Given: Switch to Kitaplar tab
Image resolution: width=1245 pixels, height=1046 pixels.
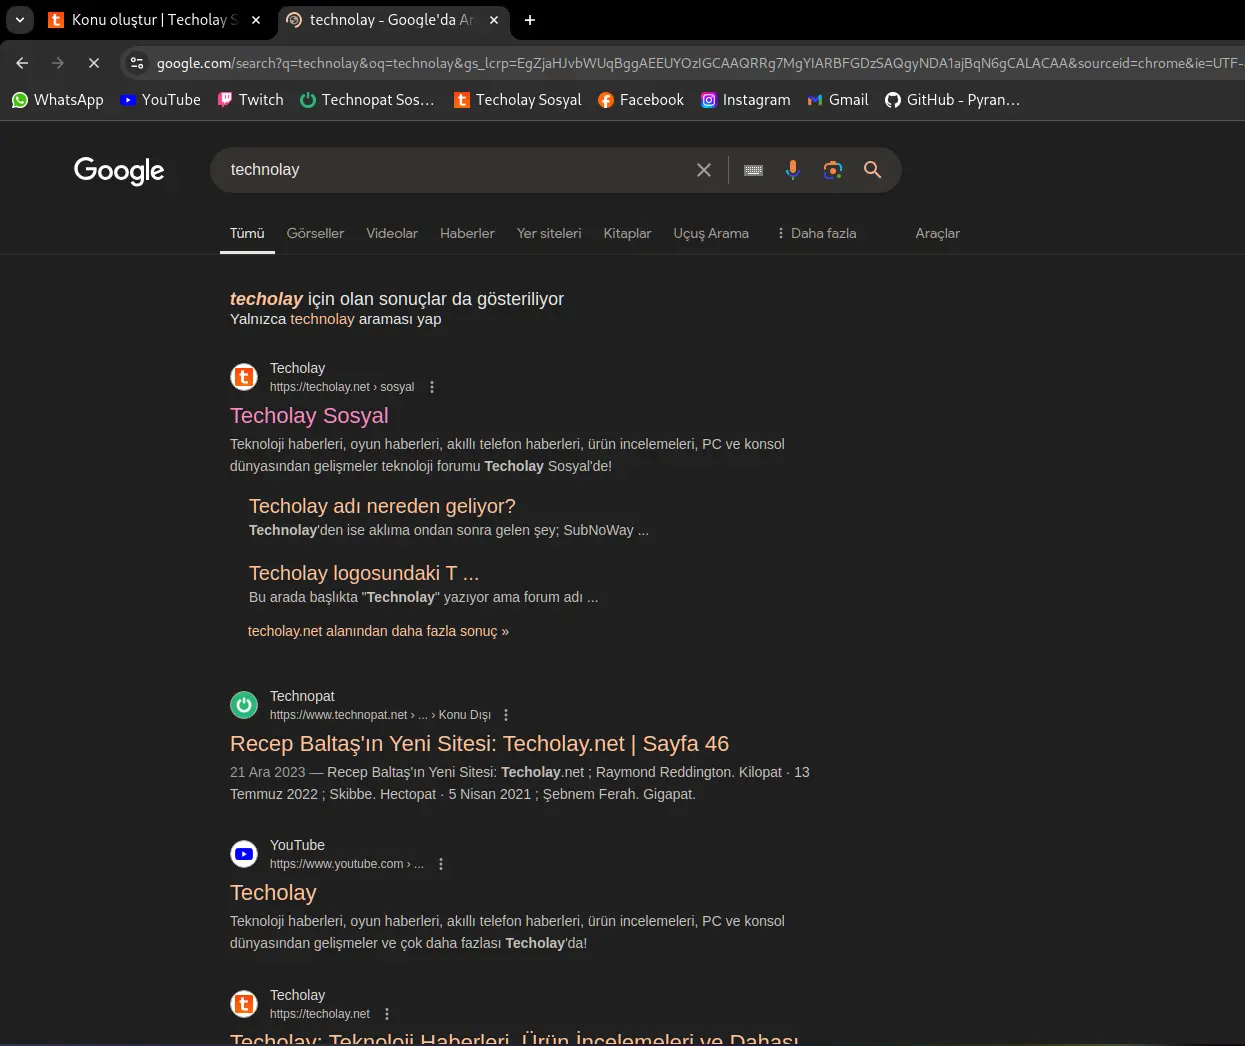Looking at the screenshot, I should 627,234.
